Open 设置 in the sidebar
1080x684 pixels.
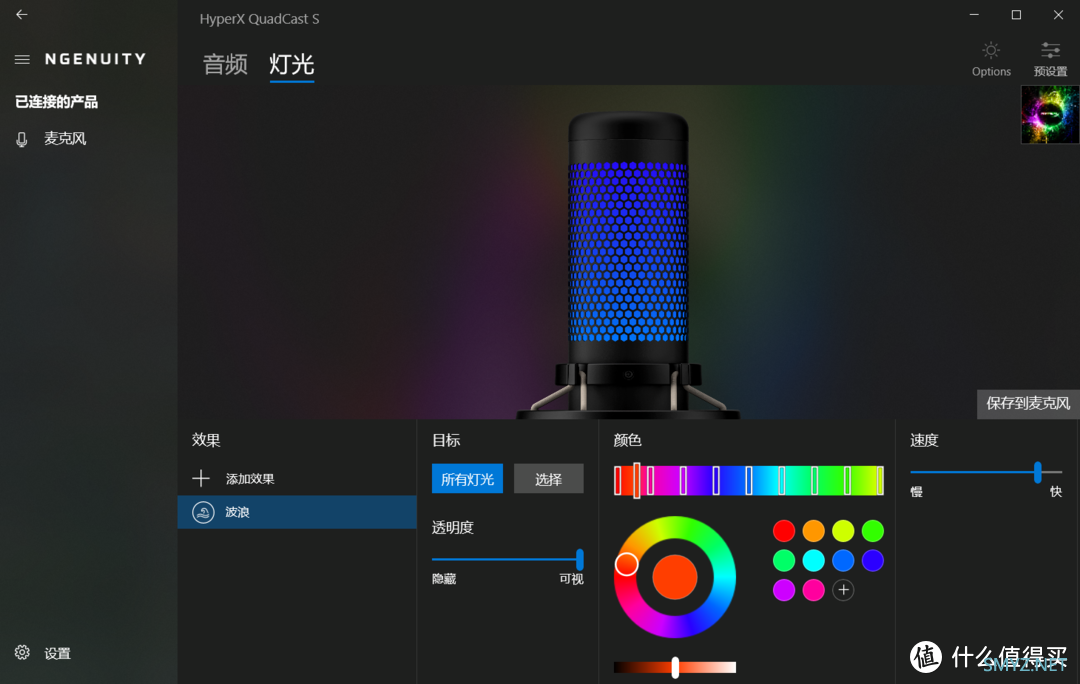pos(58,653)
